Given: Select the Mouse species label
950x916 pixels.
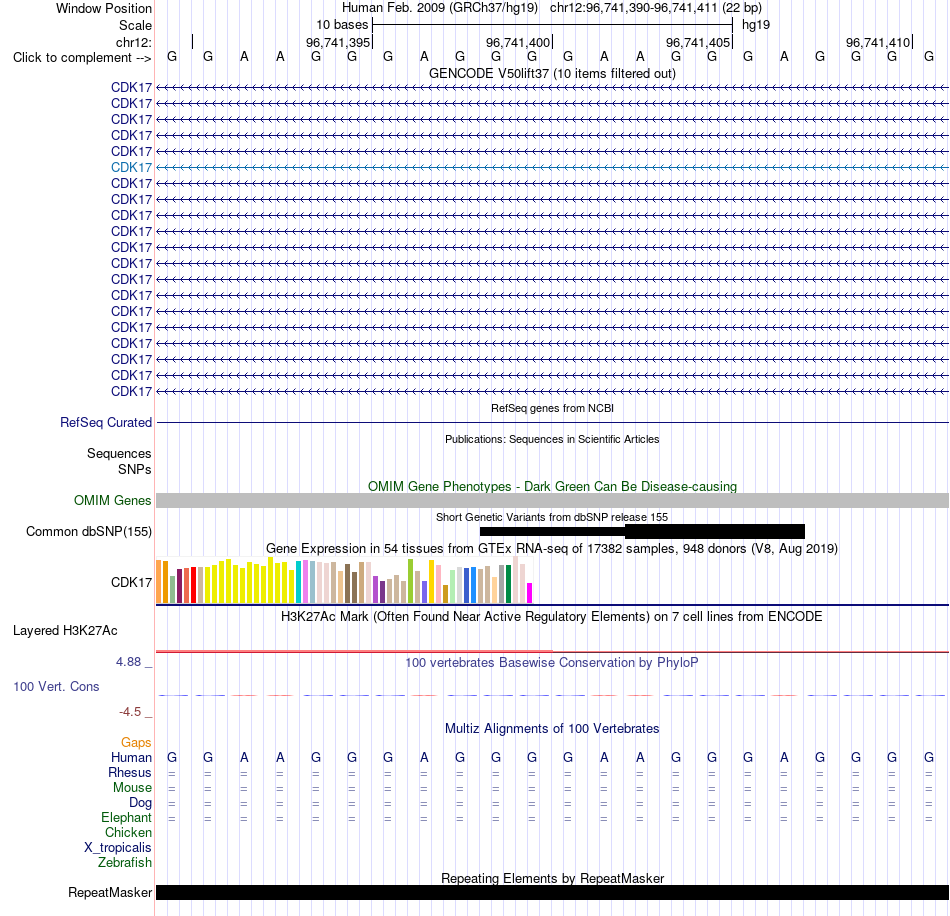Looking at the screenshot, I should pyautogui.click(x=132, y=788).
